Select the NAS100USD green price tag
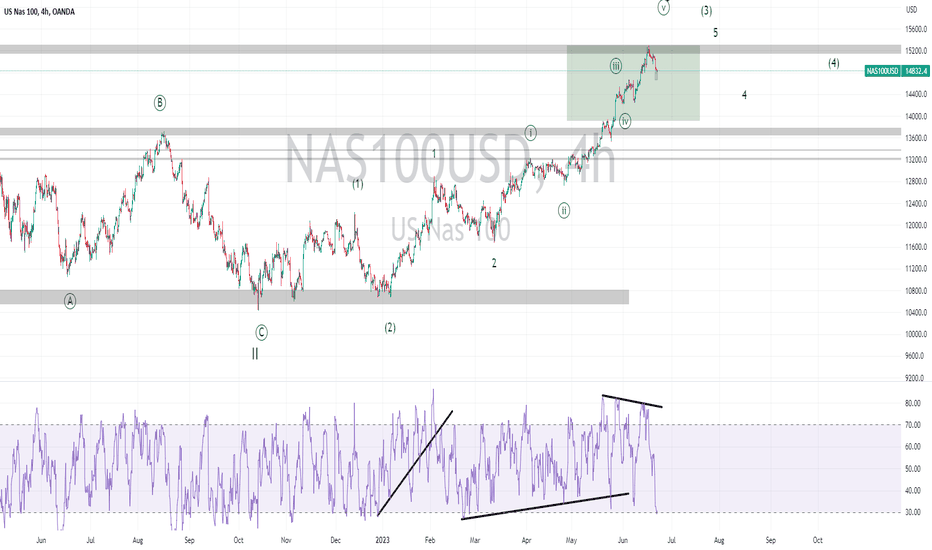The image size is (932, 550). pos(883,71)
